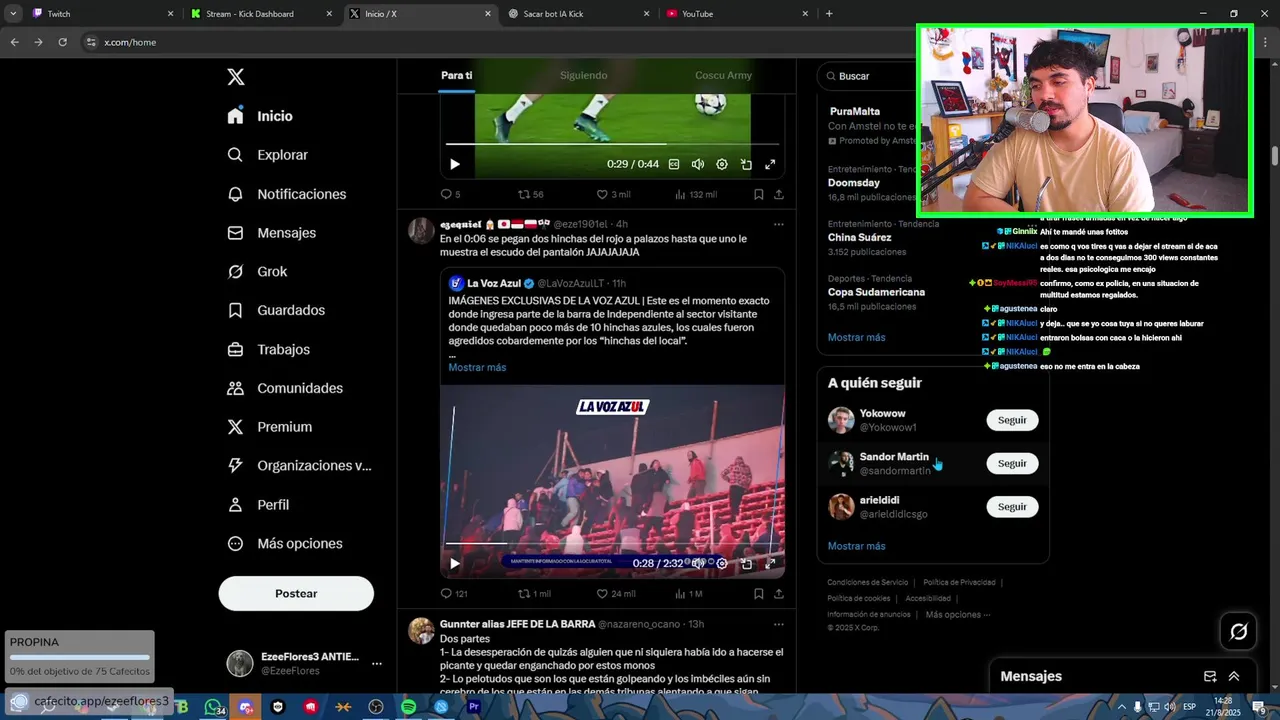Screen dimensions: 1280x720
Task: Go to Inicio in sidebar
Action: coord(260,116)
